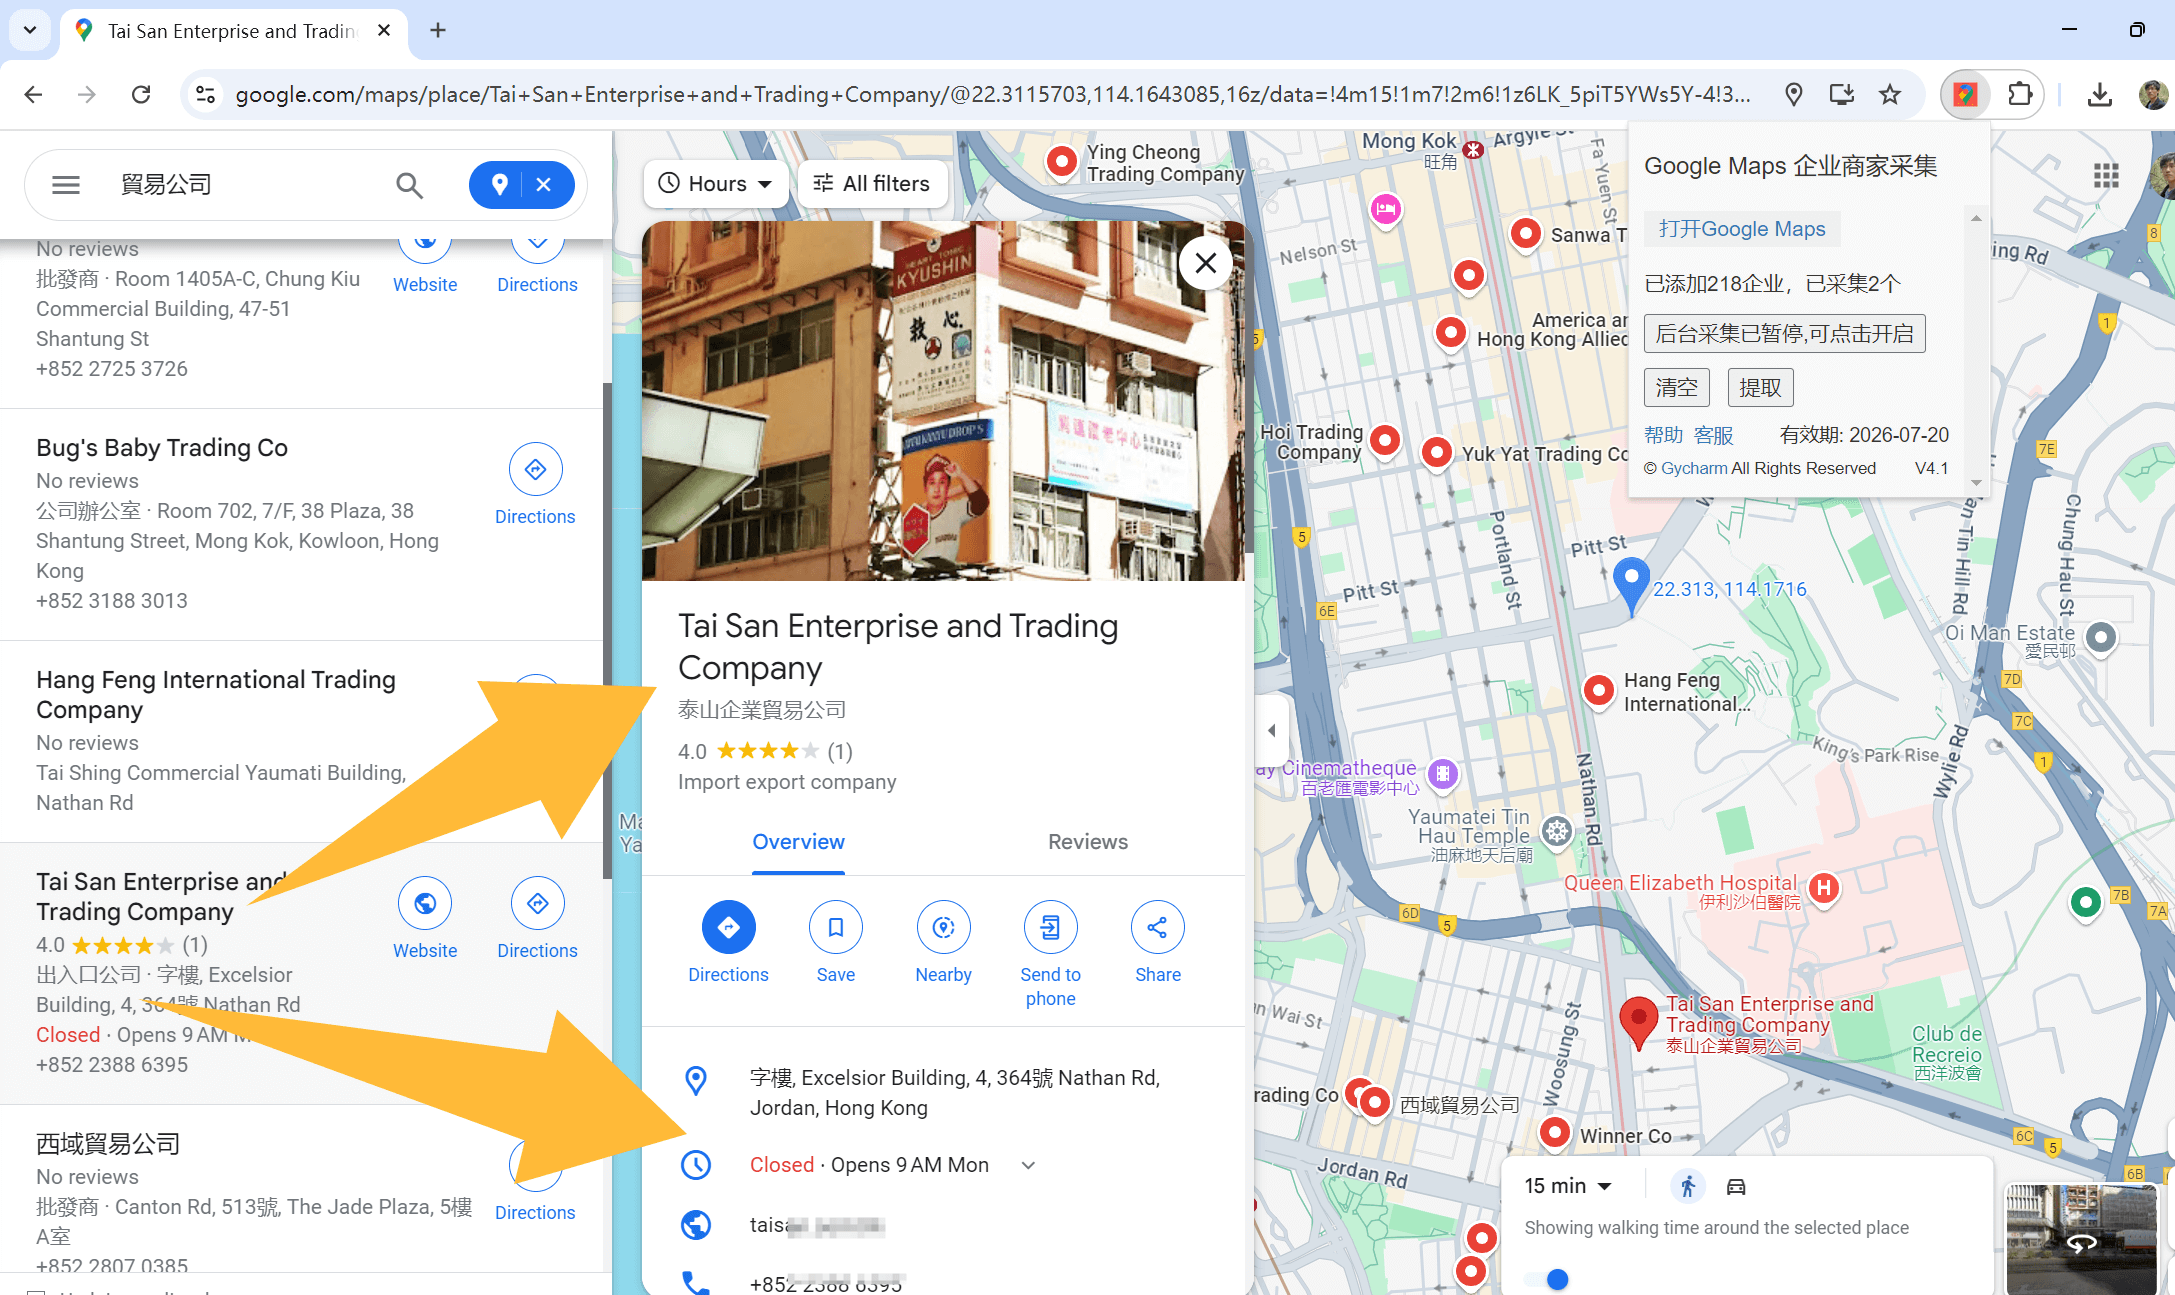The height and width of the screenshot is (1295, 2175).
Task: Click the 后台采集已暂停,可点击开启 button
Action: point(1784,334)
